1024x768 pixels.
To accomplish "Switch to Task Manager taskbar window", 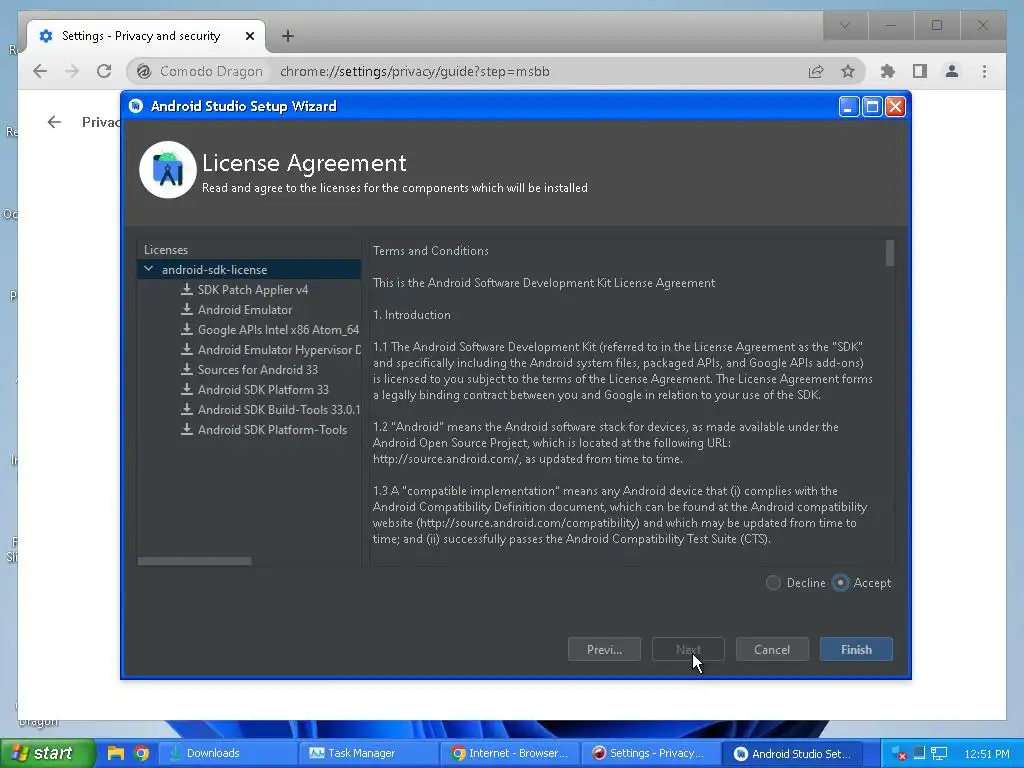I will pyautogui.click(x=368, y=753).
